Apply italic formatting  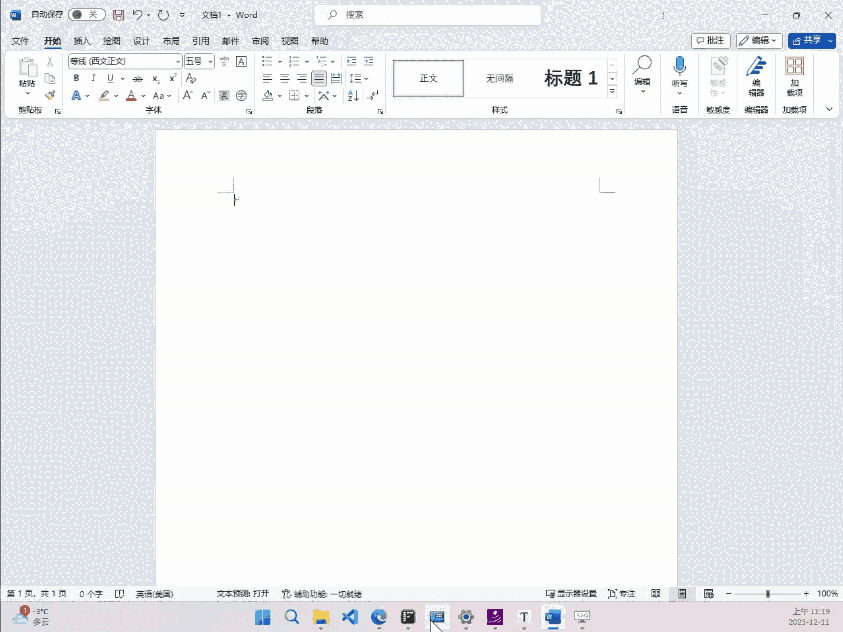pyautogui.click(x=91, y=78)
